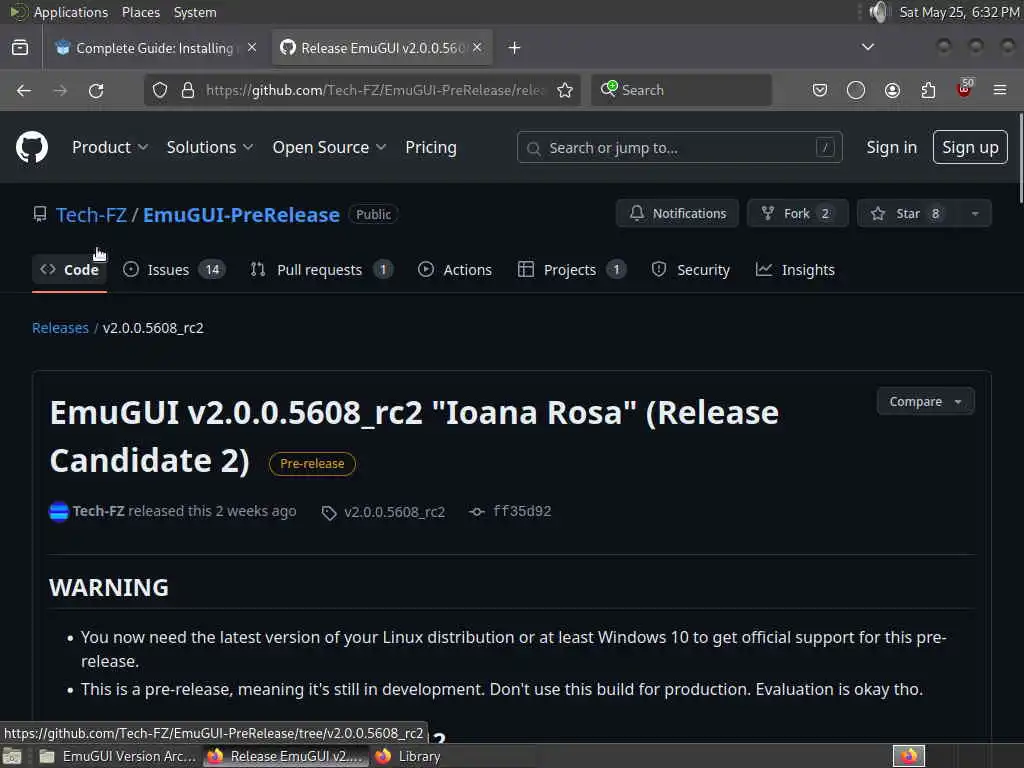Reload the page with refresh icon
This screenshot has width=1024, height=768.
96,90
